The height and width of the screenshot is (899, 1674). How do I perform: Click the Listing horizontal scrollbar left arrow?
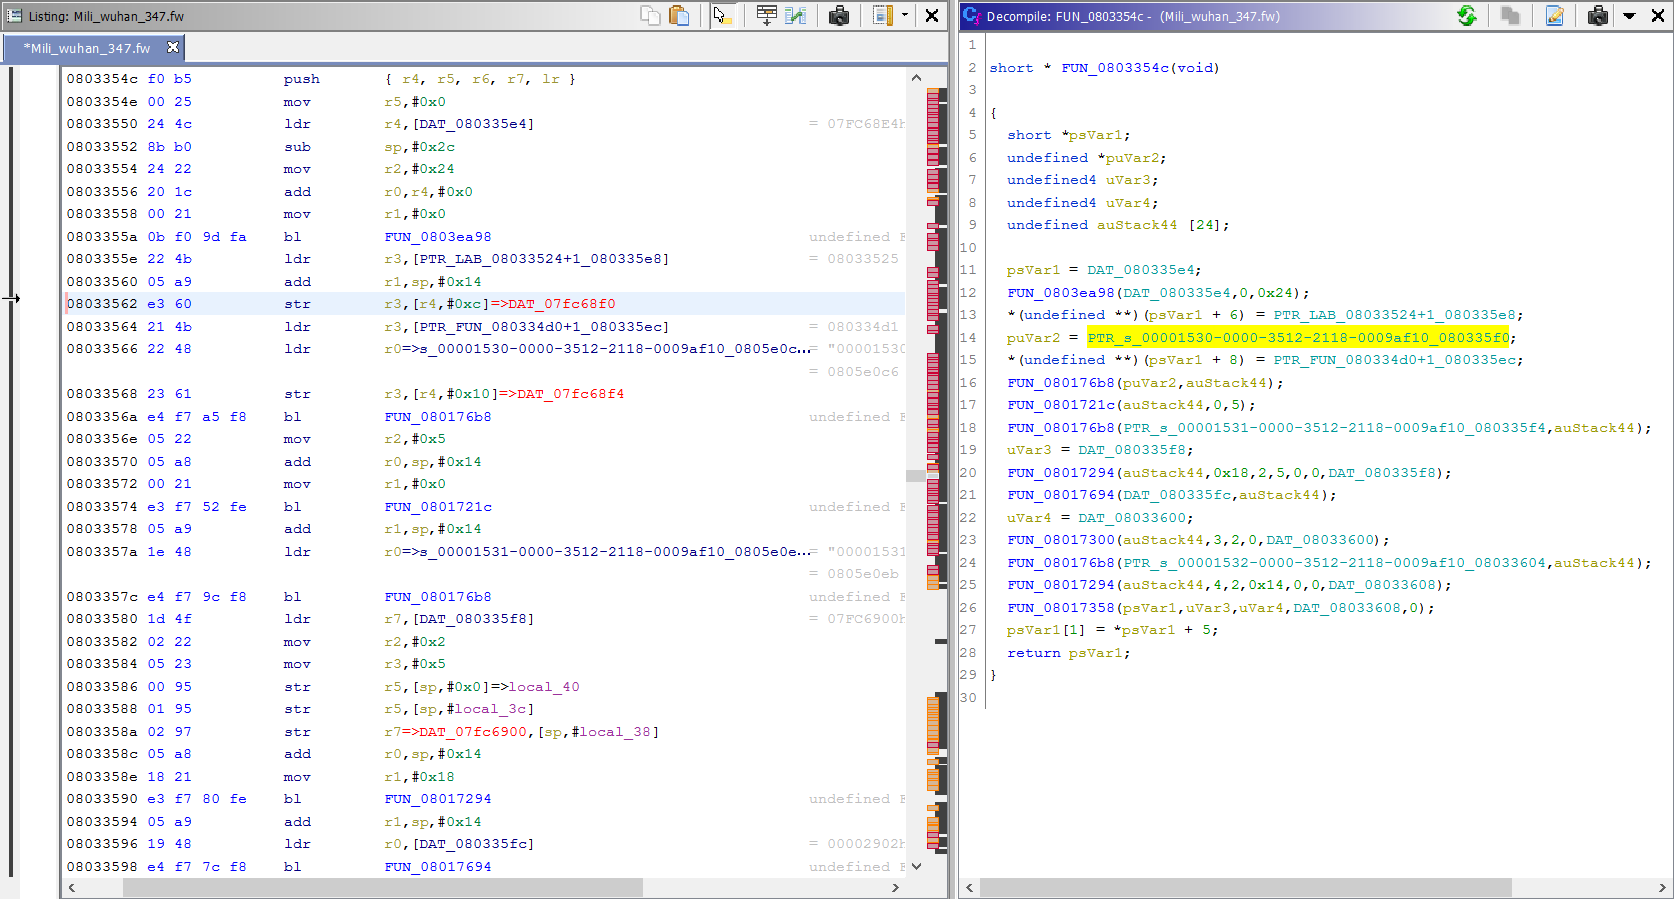pos(71,887)
